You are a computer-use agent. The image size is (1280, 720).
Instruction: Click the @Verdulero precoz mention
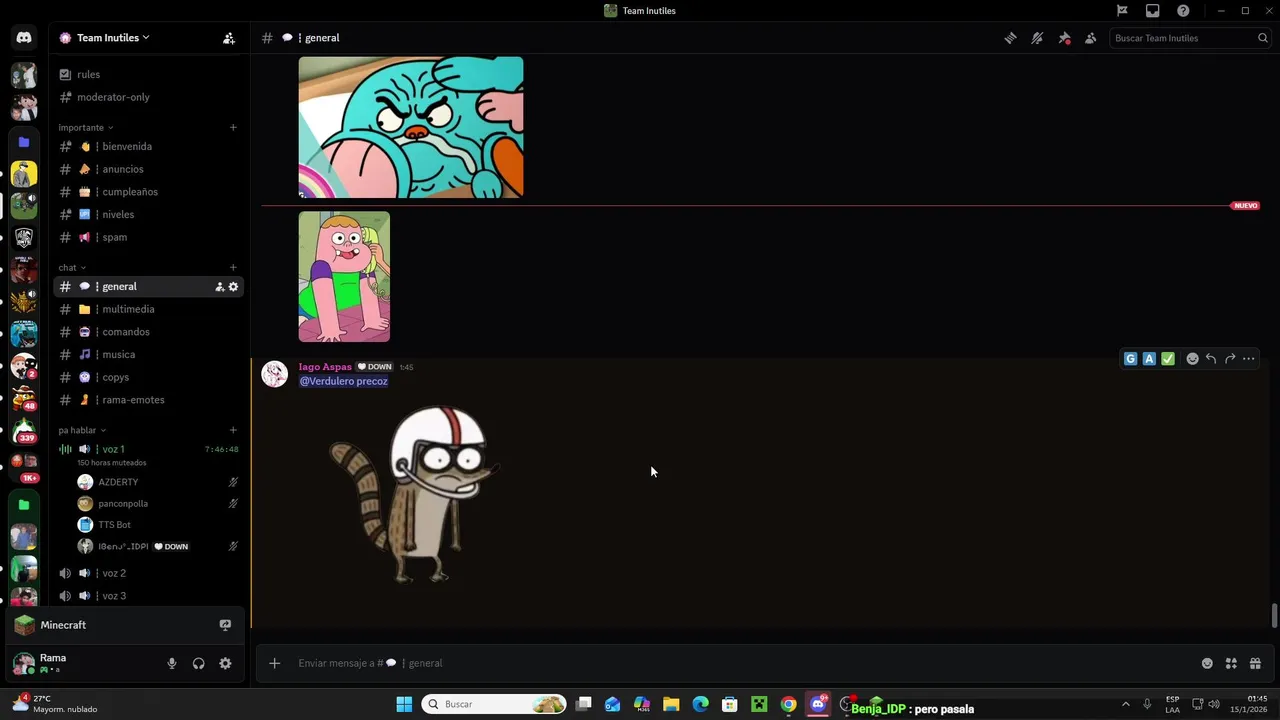[344, 381]
